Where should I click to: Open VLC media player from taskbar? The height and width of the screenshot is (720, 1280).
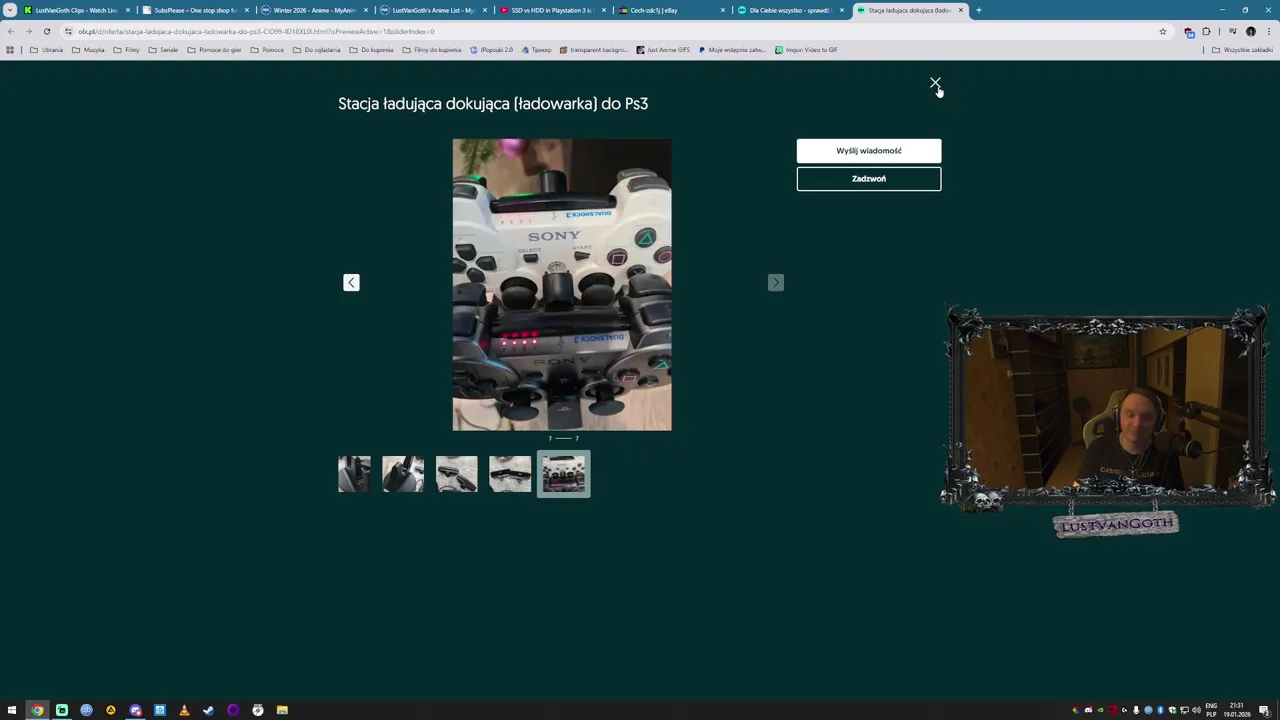coord(184,710)
